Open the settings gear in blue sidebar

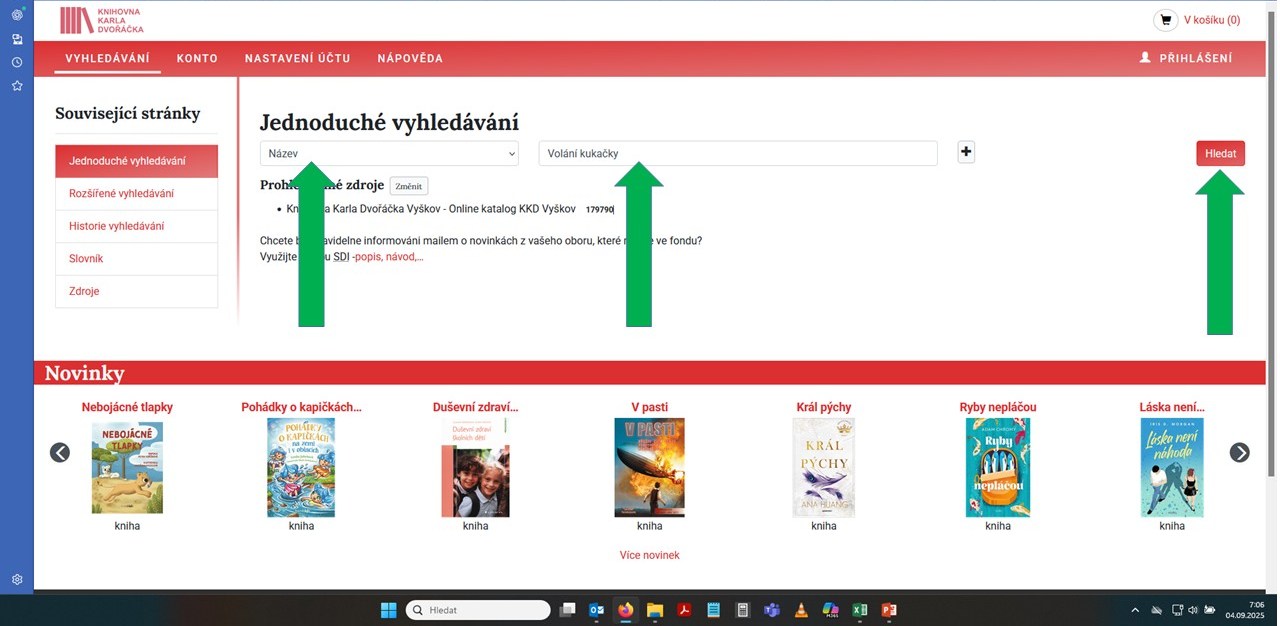point(17,579)
